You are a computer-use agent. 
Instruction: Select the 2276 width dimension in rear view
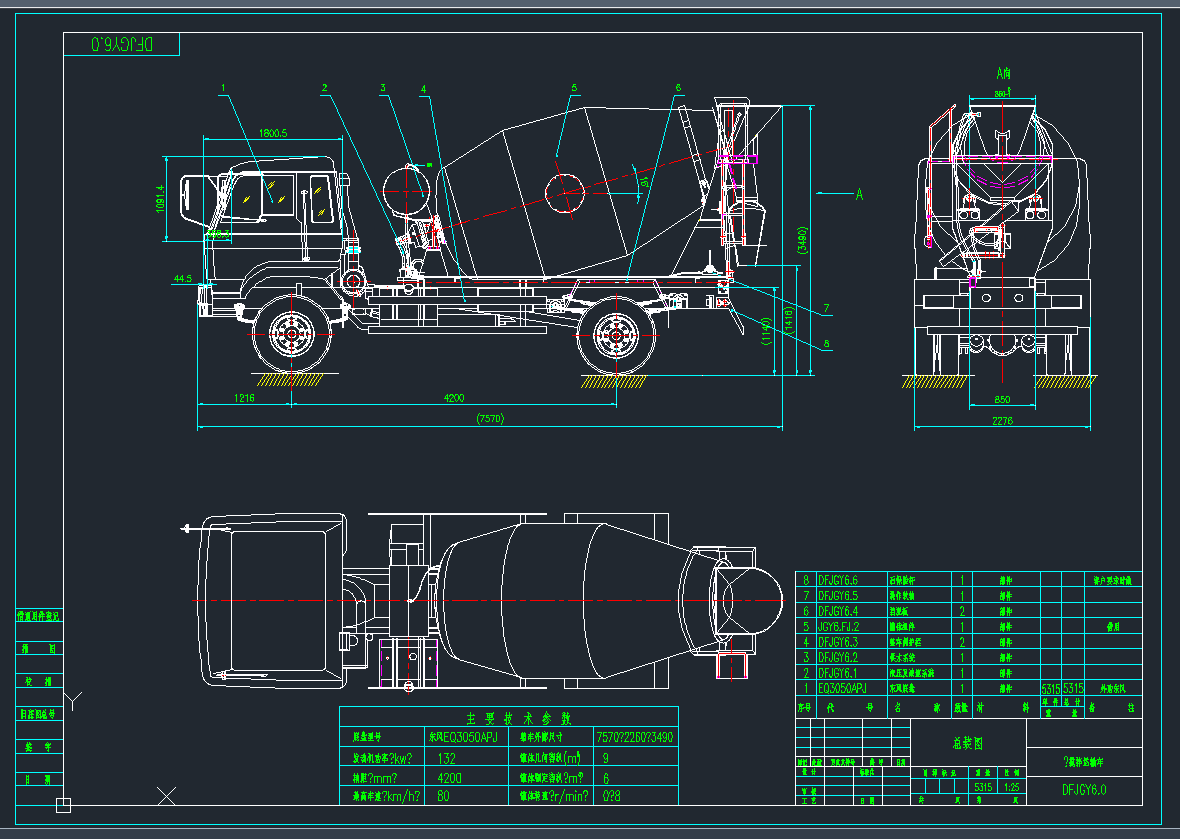point(1002,421)
